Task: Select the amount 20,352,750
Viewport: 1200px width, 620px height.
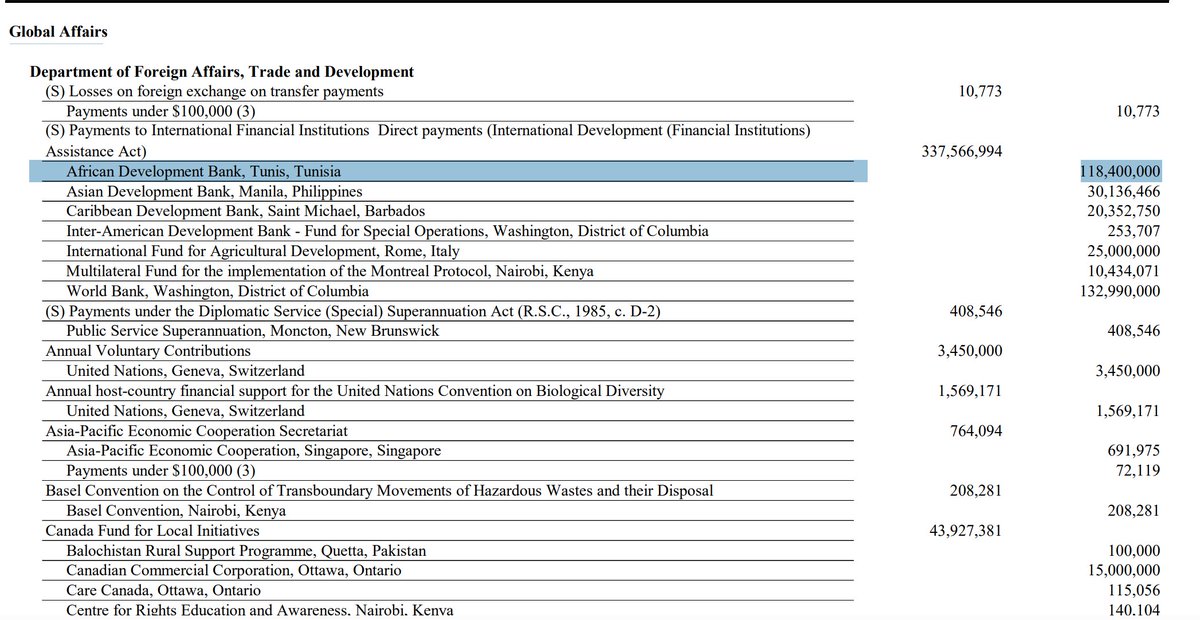Action: tap(1124, 211)
